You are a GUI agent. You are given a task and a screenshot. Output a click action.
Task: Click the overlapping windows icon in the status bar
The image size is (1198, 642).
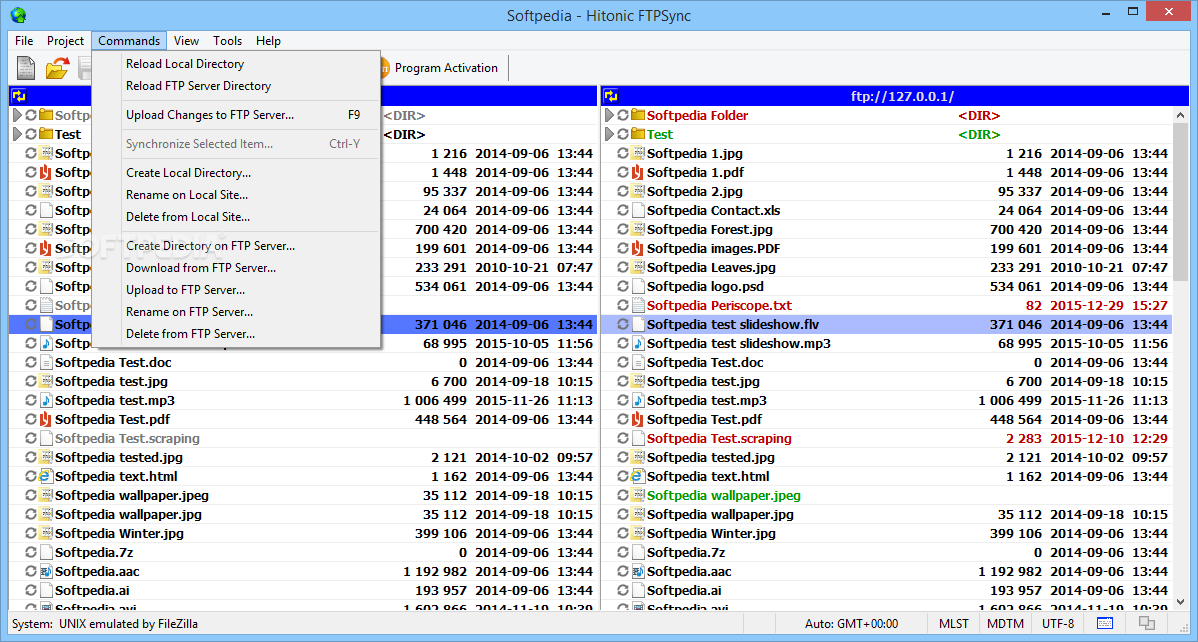click(x=1148, y=624)
